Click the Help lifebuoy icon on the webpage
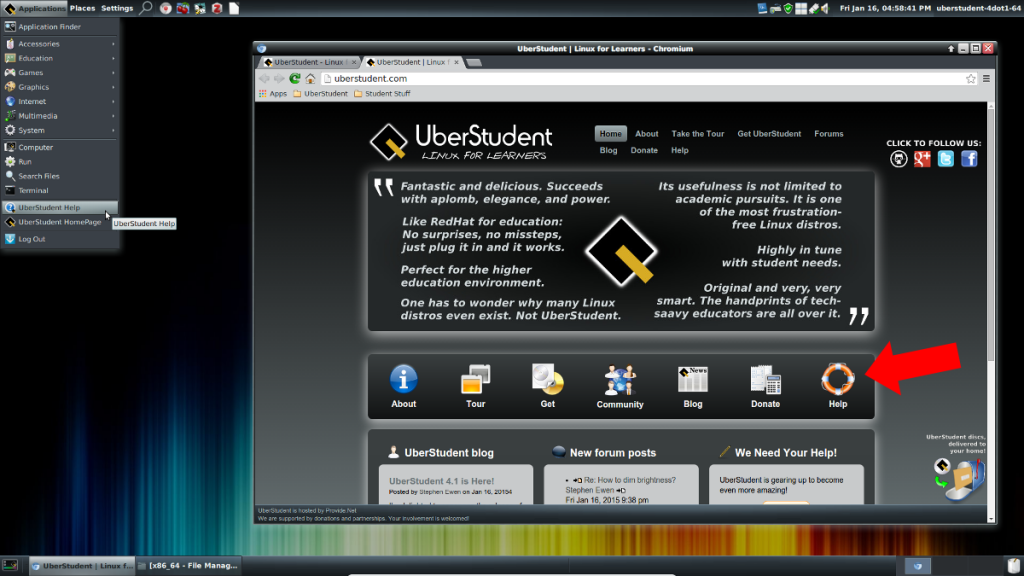 (x=837, y=380)
